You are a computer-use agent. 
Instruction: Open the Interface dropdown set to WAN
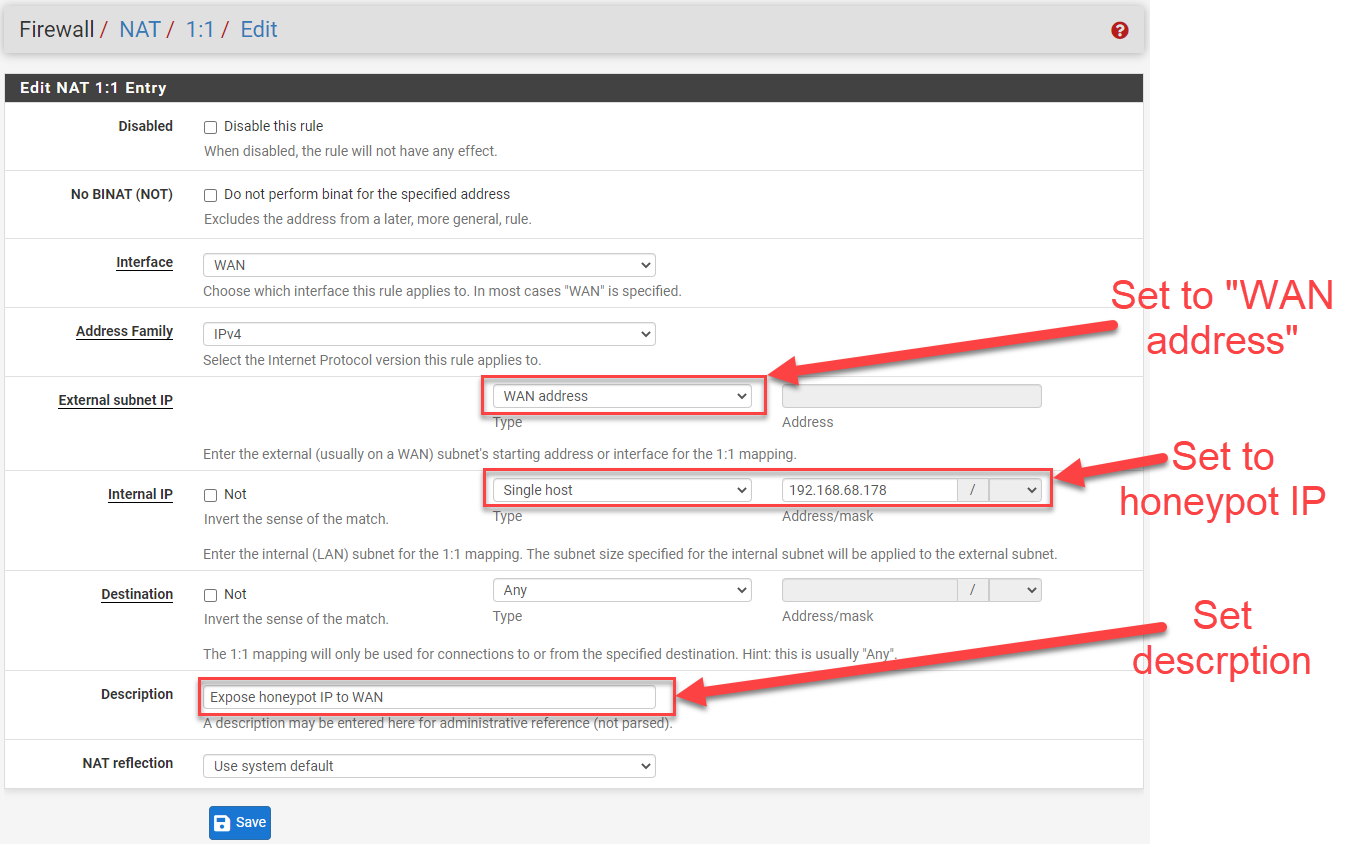429,265
